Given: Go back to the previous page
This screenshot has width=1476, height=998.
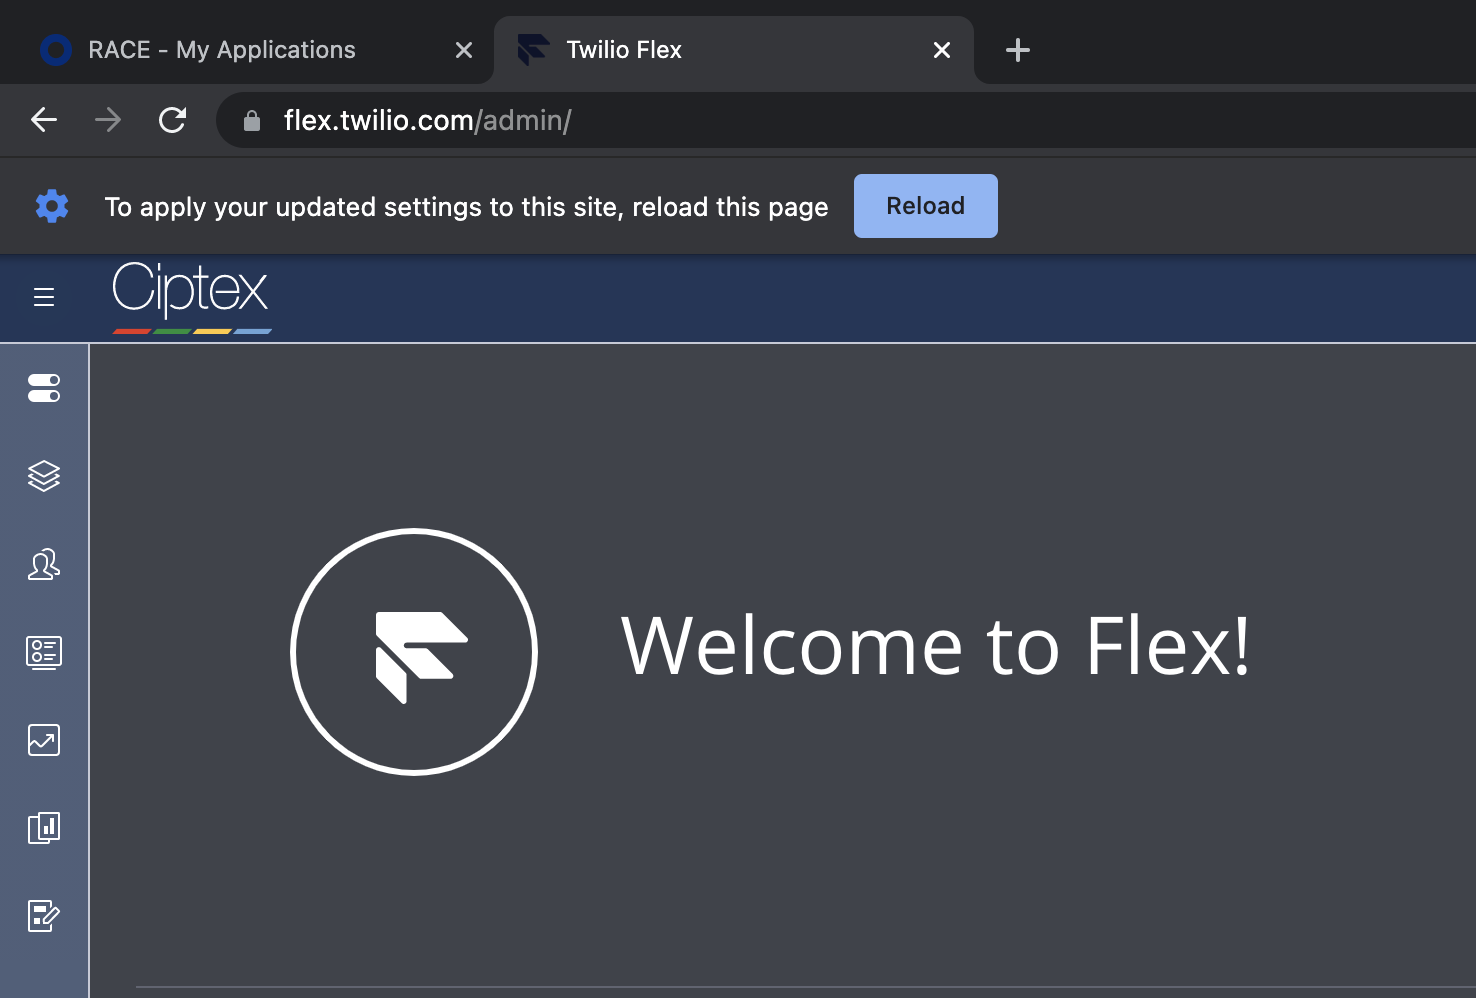Looking at the screenshot, I should point(44,120).
